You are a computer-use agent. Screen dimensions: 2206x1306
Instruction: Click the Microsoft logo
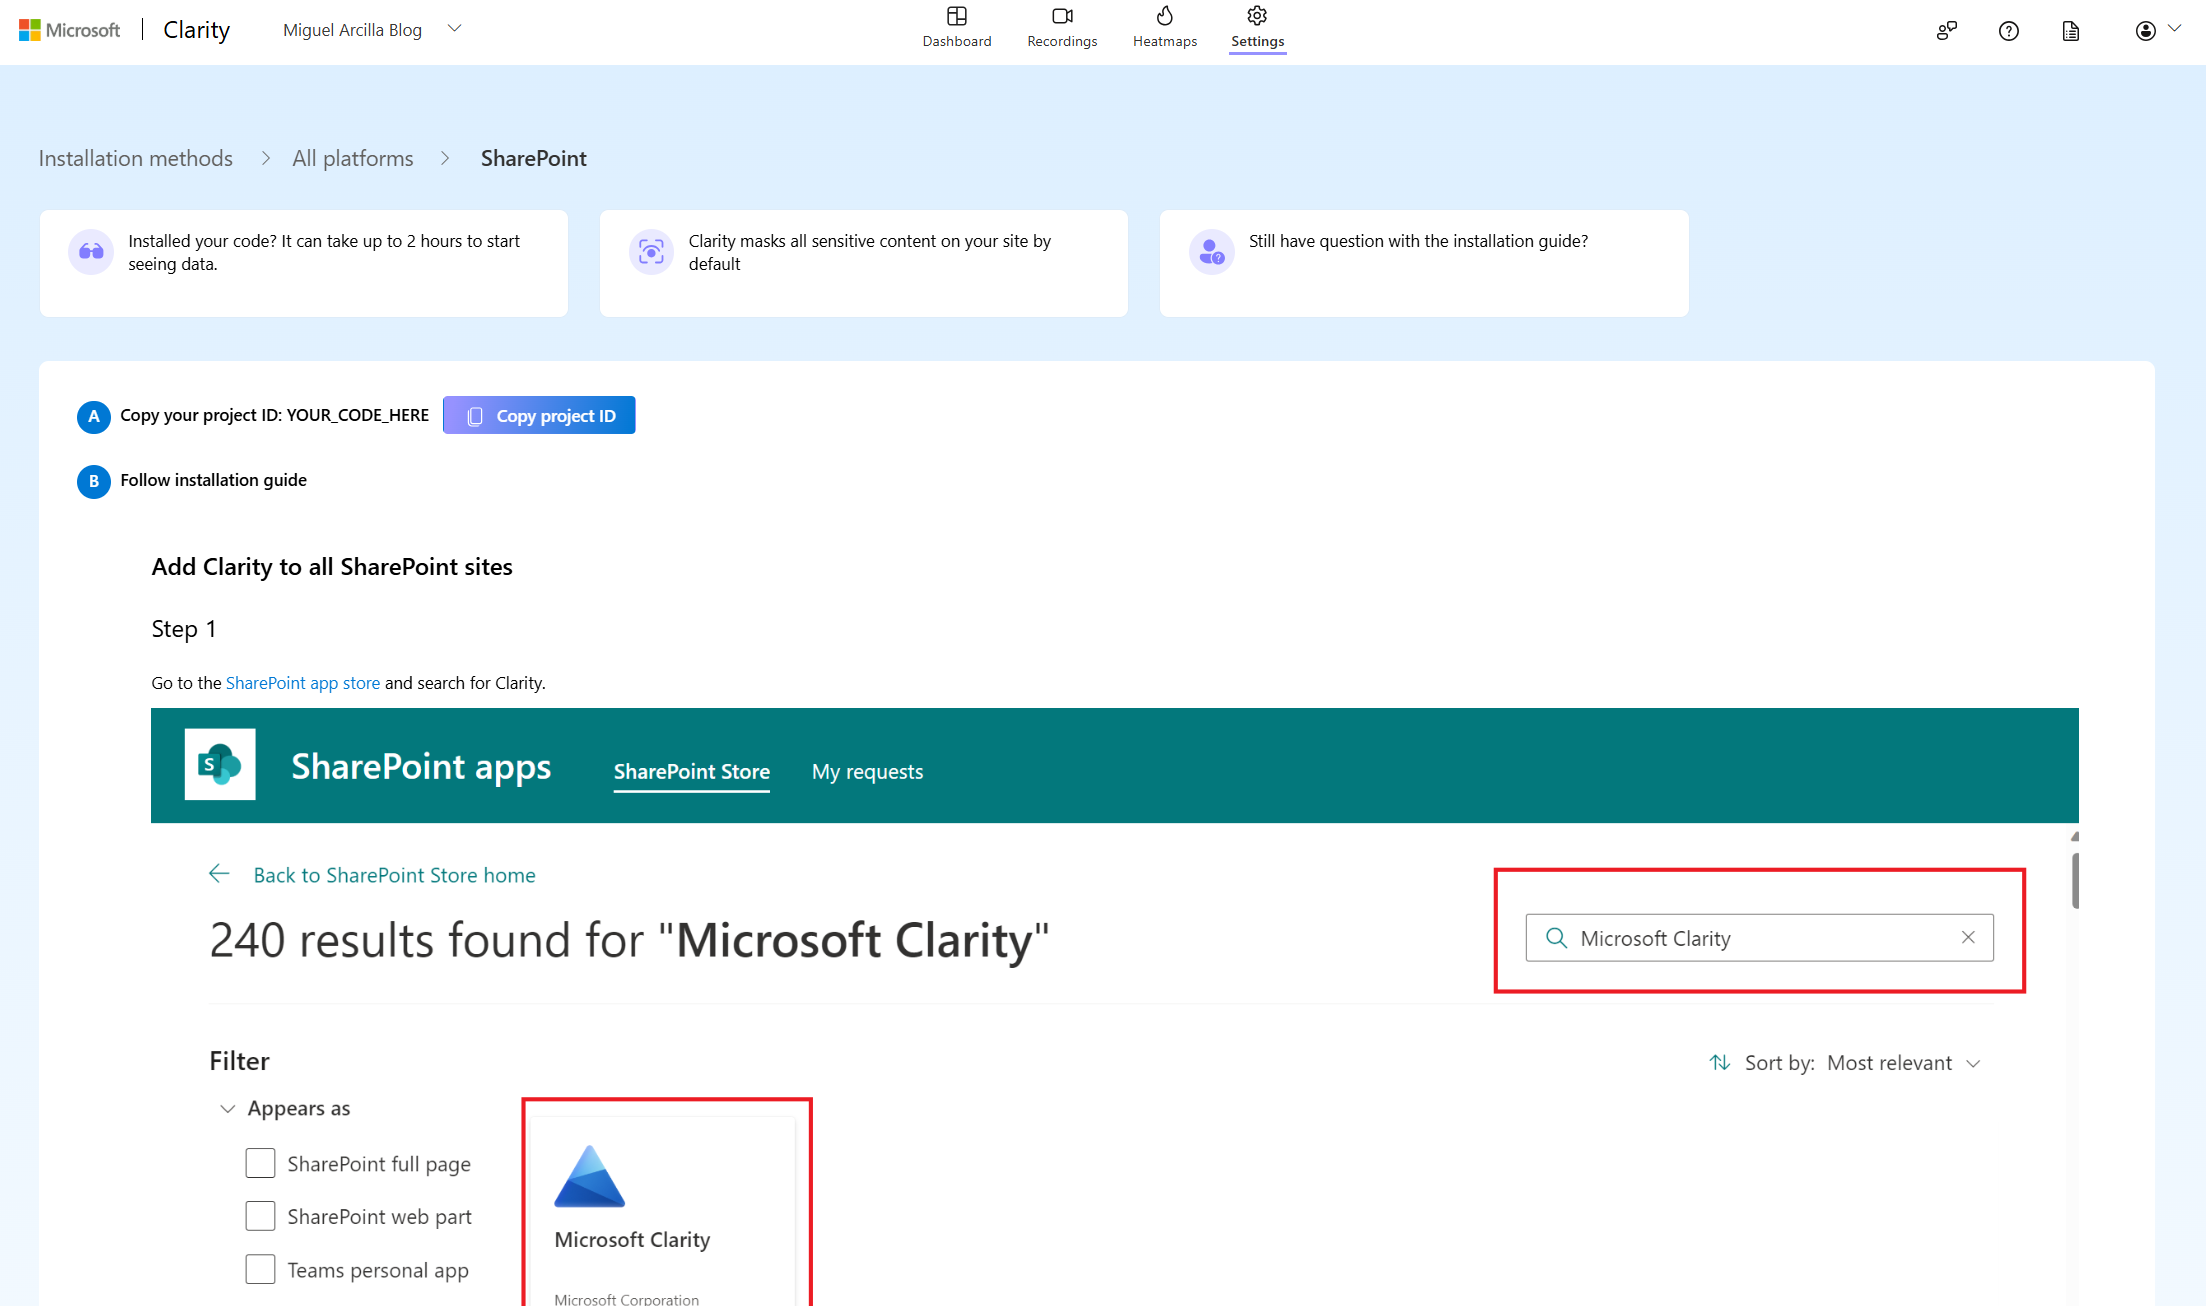pos(69,30)
